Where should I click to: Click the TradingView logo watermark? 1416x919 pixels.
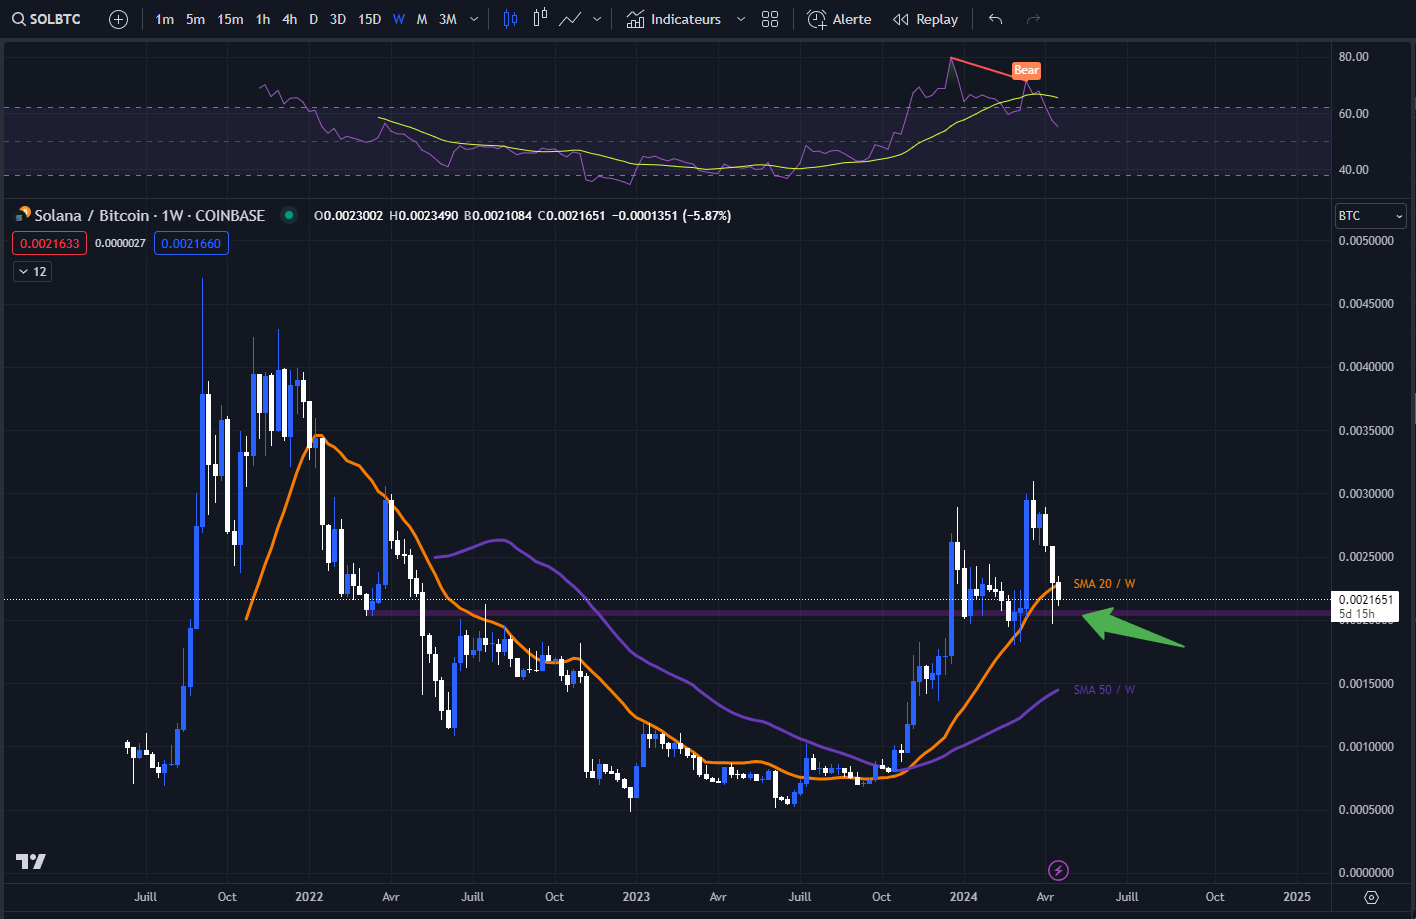point(30,860)
